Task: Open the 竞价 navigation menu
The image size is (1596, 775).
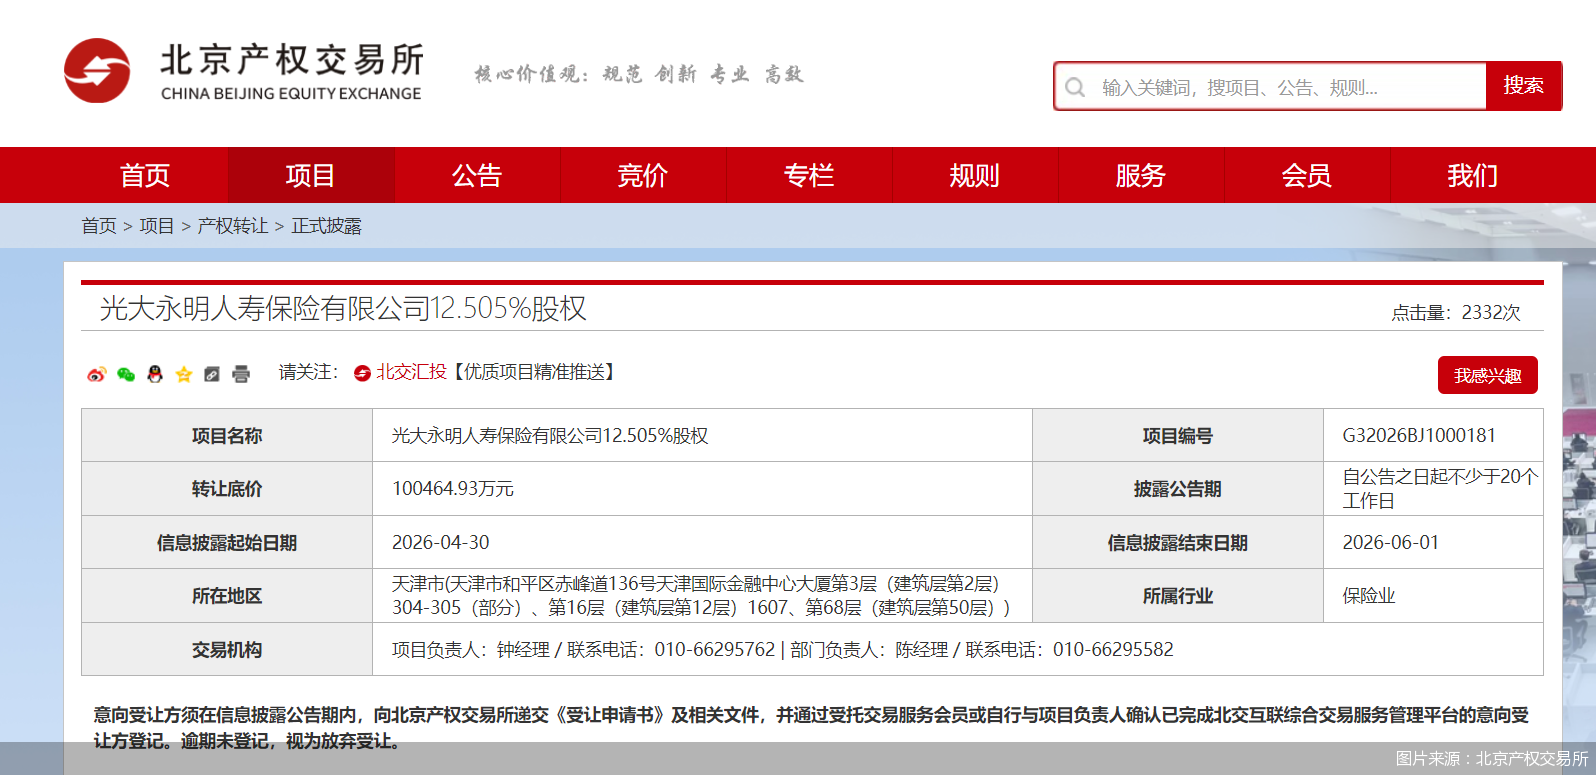Action: coord(643,175)
